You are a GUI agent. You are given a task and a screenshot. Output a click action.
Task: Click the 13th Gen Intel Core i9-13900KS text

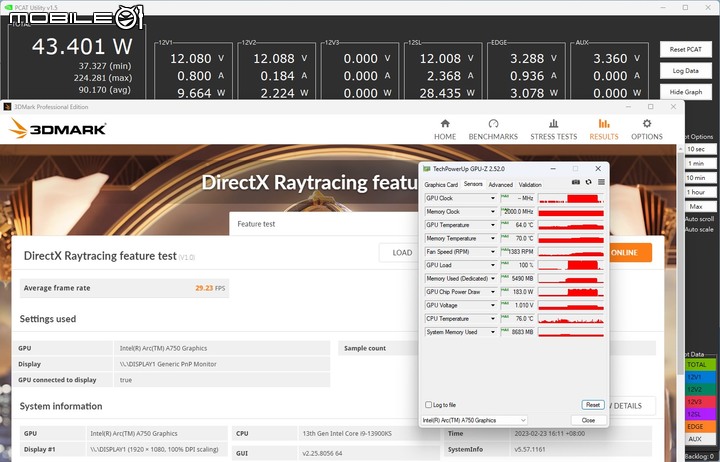(x=347, y=433)
